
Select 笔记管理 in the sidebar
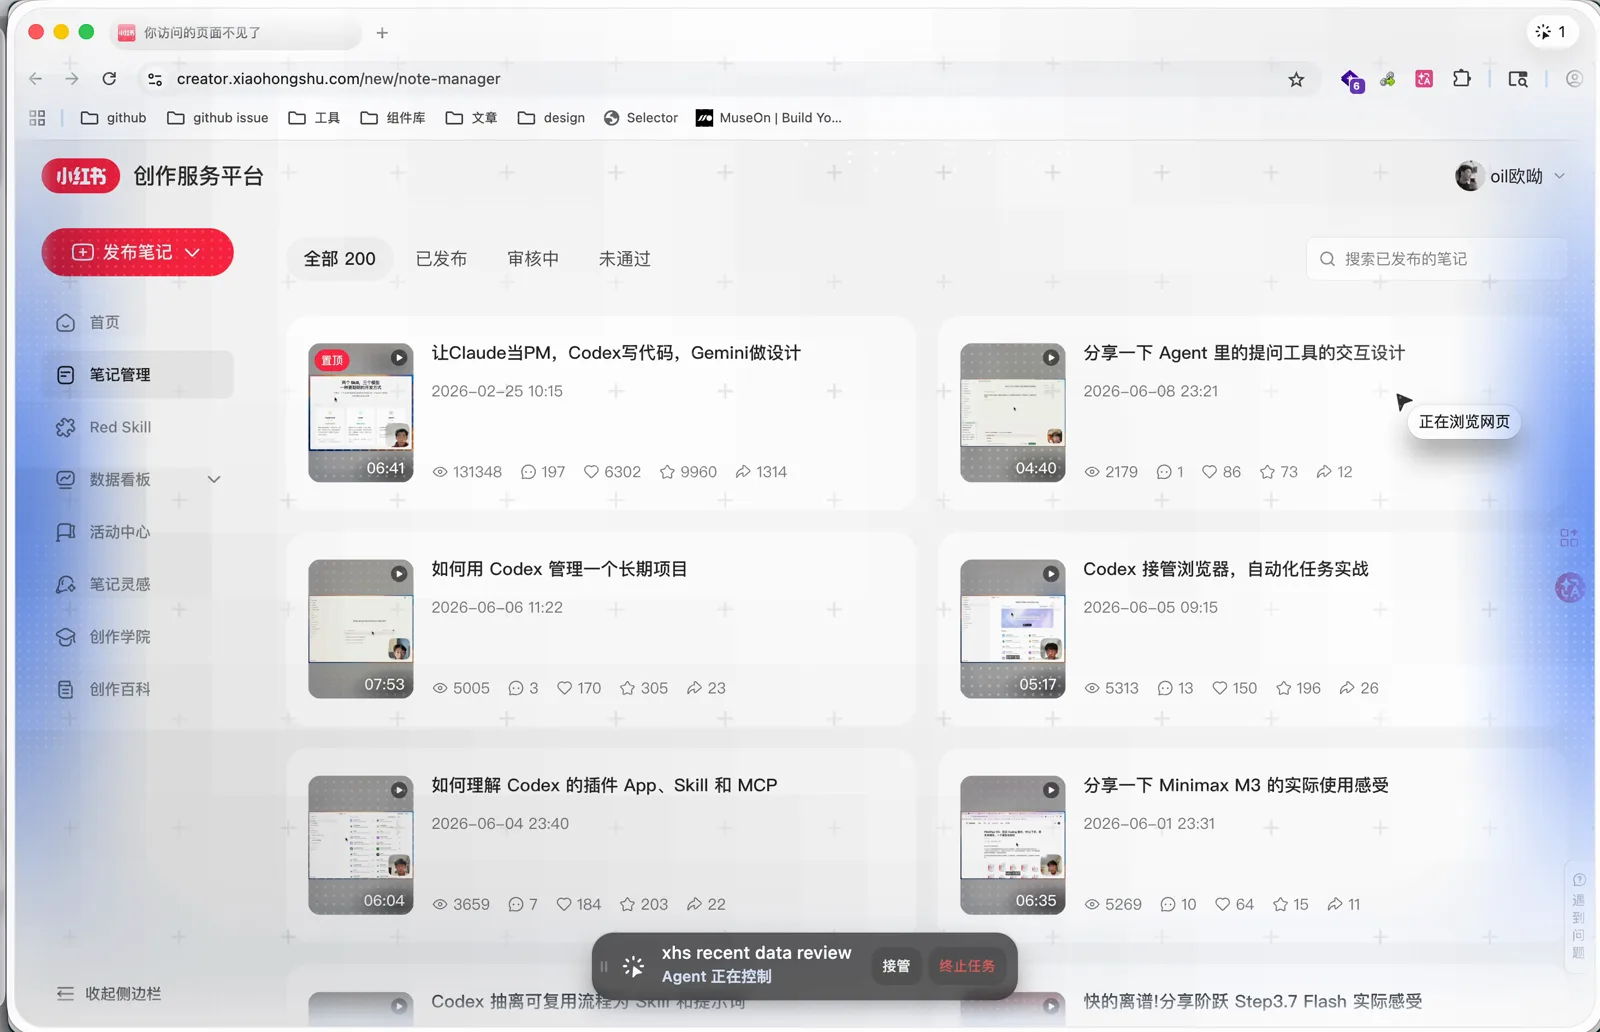tap(137, 375)
